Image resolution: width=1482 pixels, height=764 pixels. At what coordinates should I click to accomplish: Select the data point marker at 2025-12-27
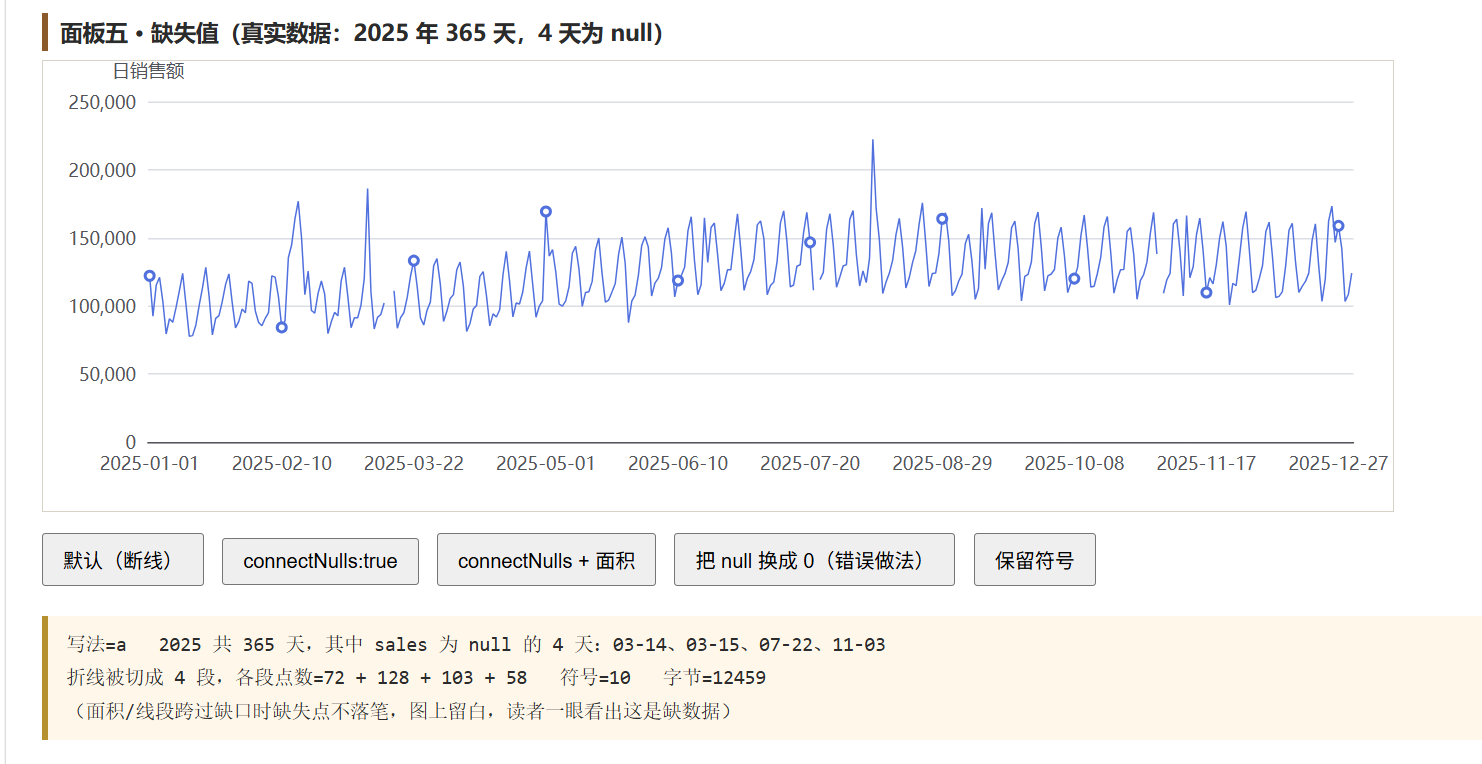tap(1339, 226)
